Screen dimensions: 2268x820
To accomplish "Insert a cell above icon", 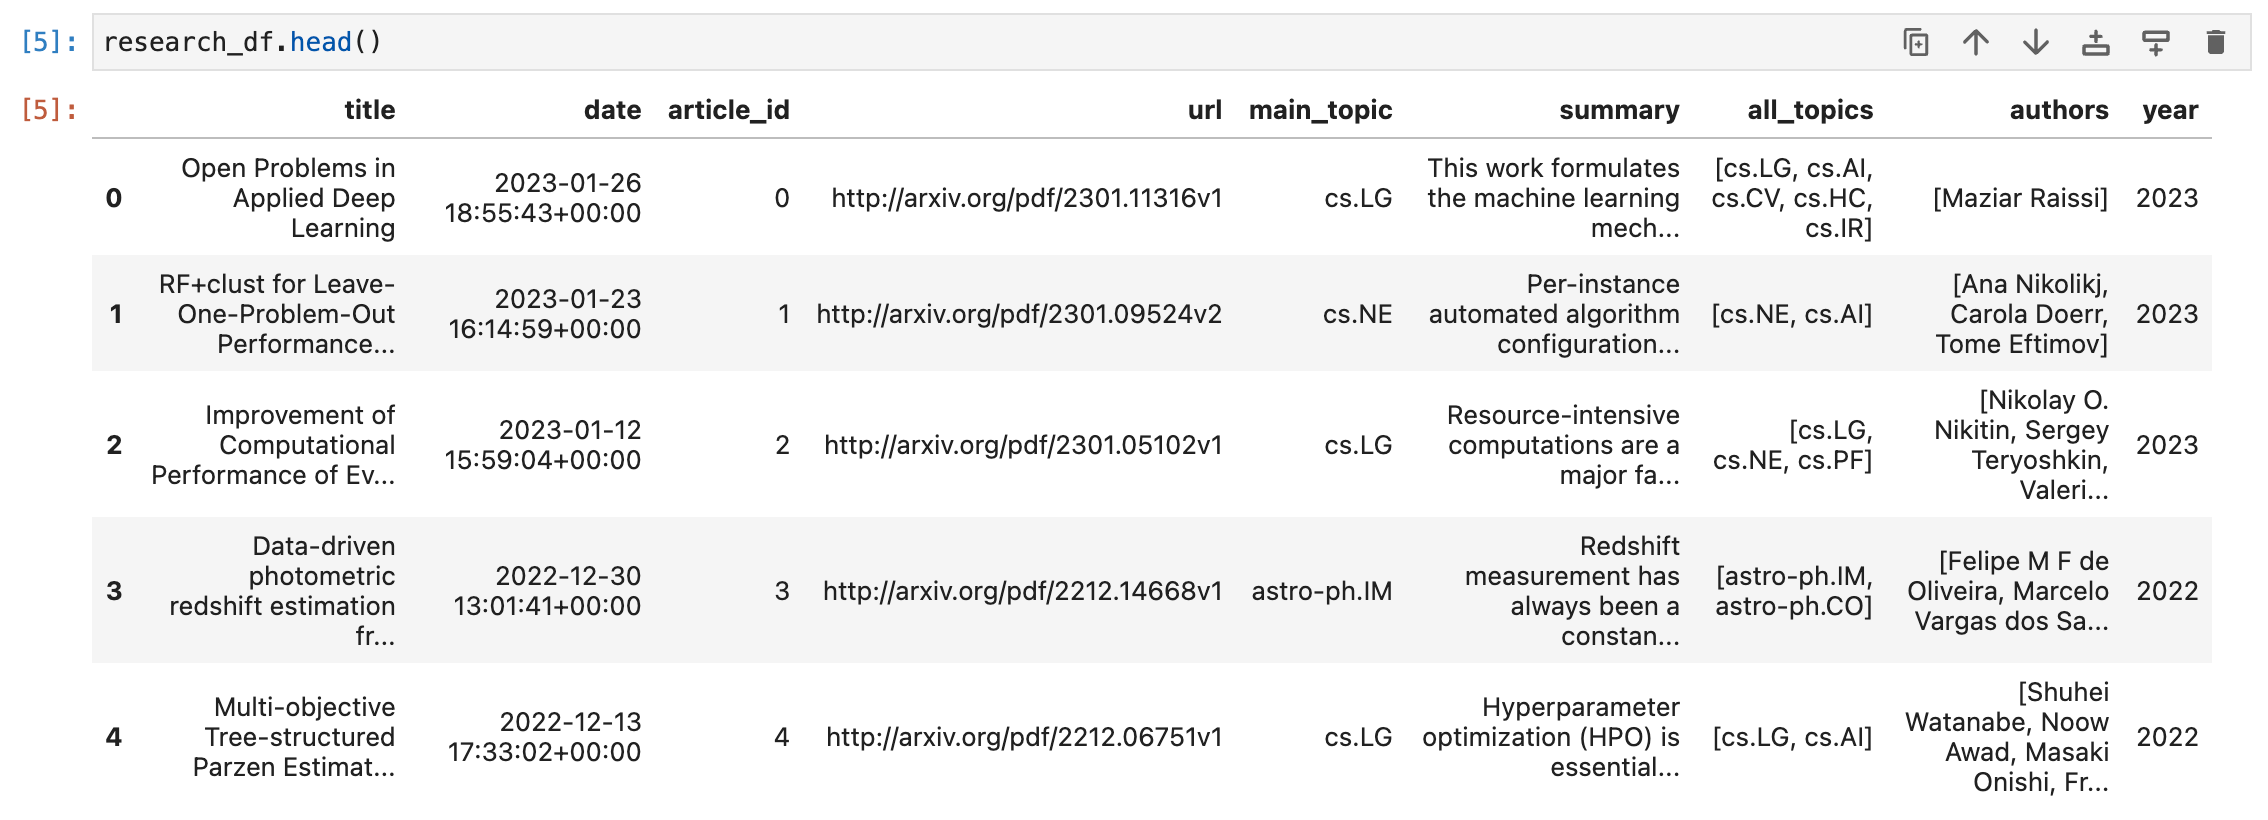I will 2095,43.
